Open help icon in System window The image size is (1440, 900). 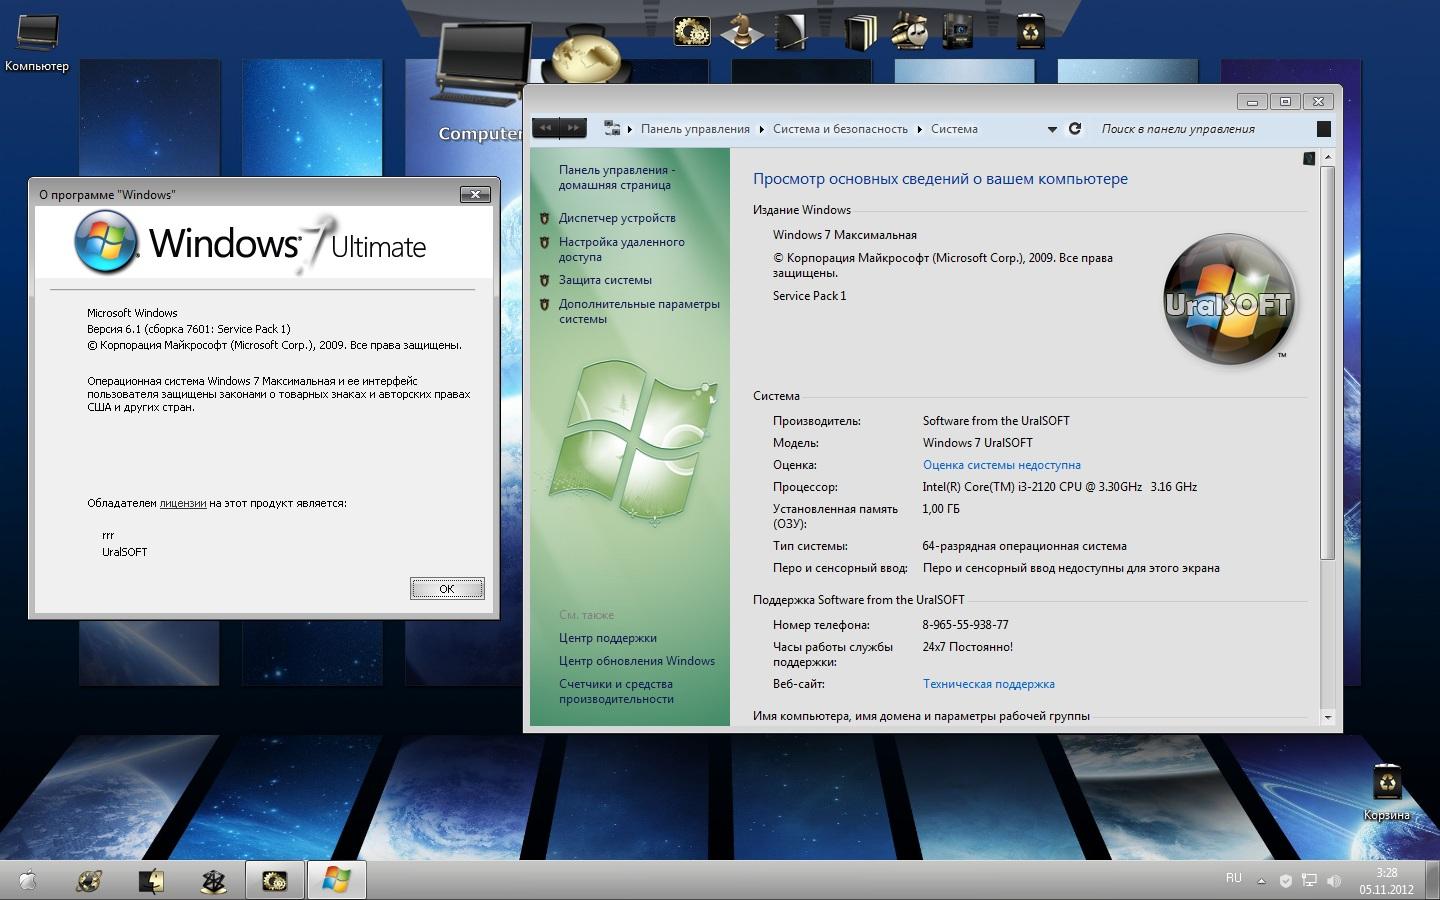(x=1309, y=158)
